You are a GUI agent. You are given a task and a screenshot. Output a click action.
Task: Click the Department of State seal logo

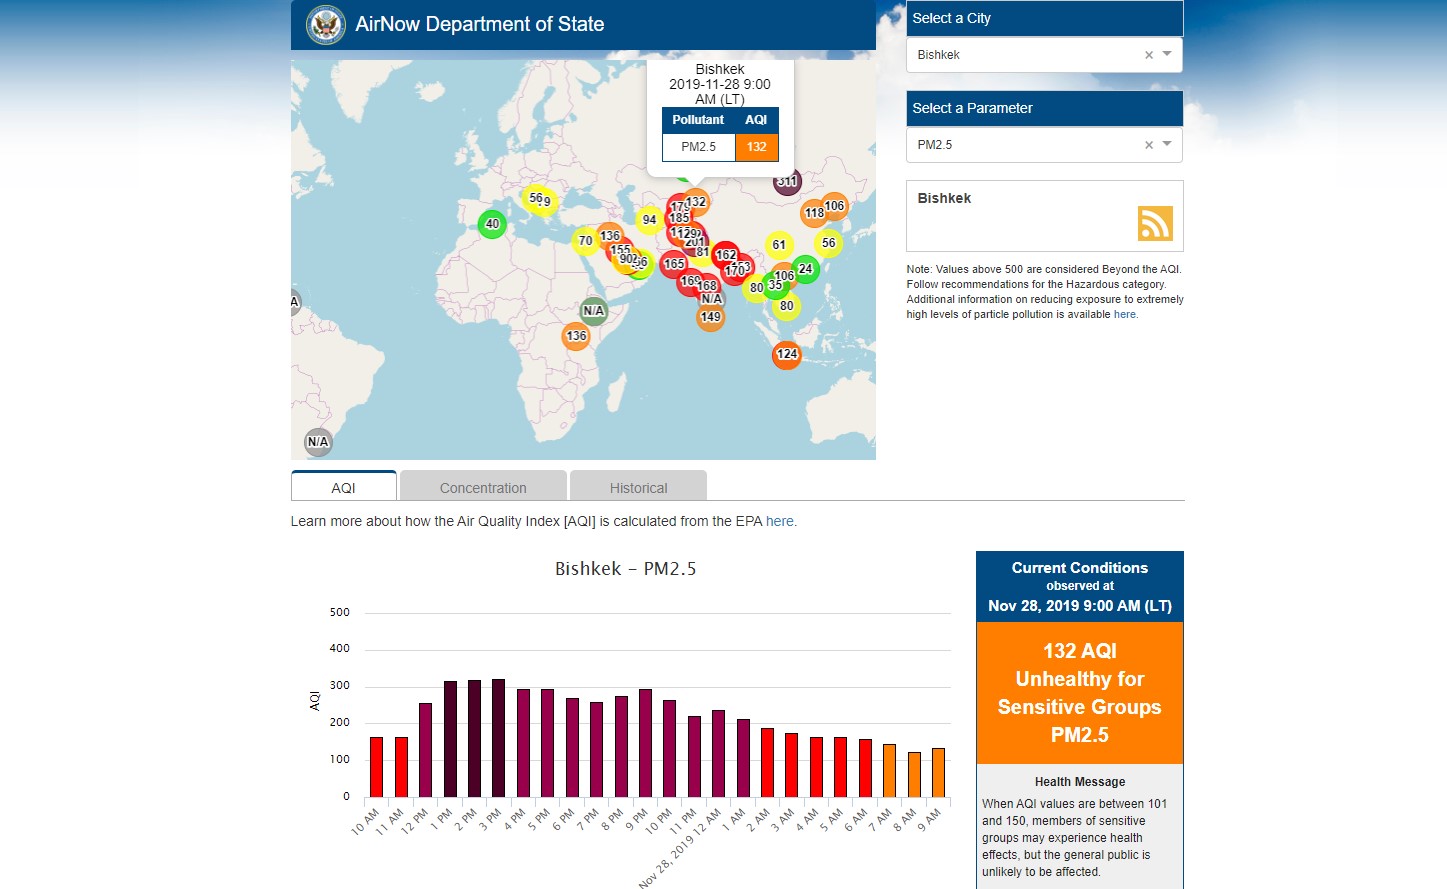(x=326, y=25)
